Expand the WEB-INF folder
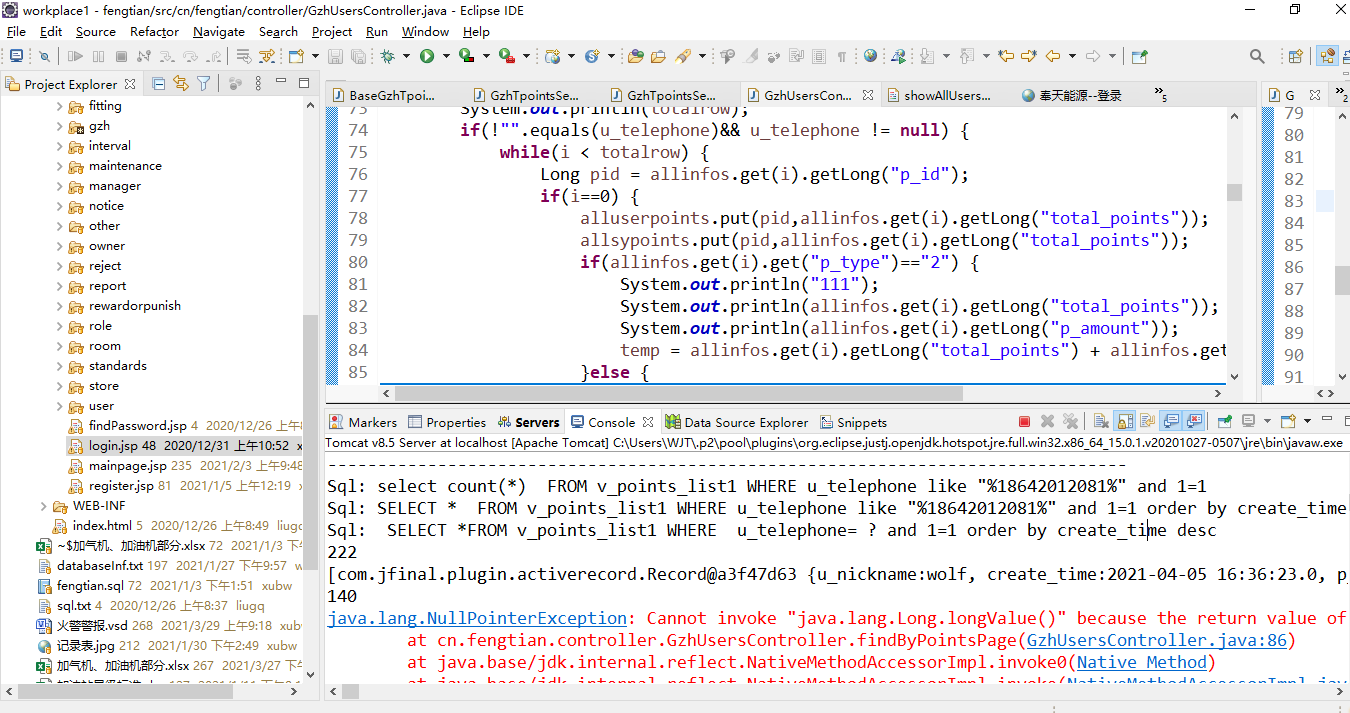The width and height of the screenshot is (1350, 713). point(45,506)
